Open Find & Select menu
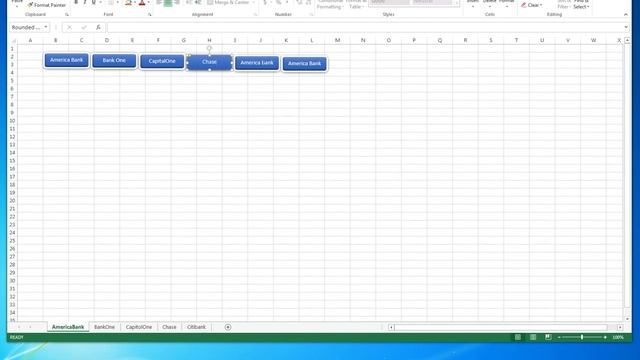The image size is (640, 360). 581,4
